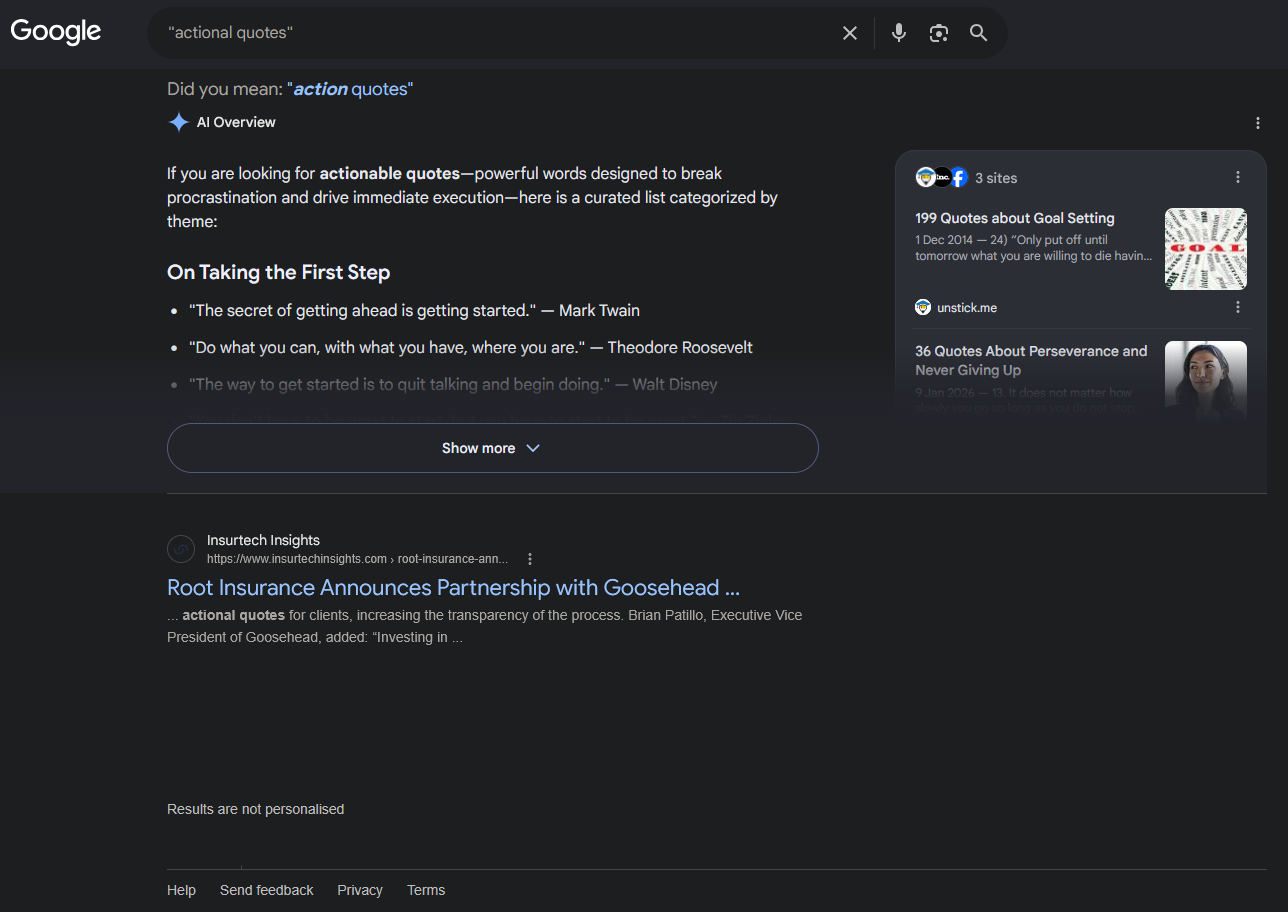Open the Terms footer link

click(426, 890)
